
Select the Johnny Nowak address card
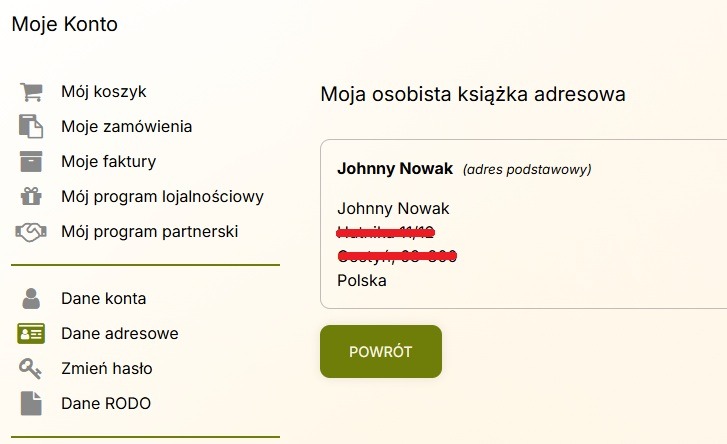[523, 223]
